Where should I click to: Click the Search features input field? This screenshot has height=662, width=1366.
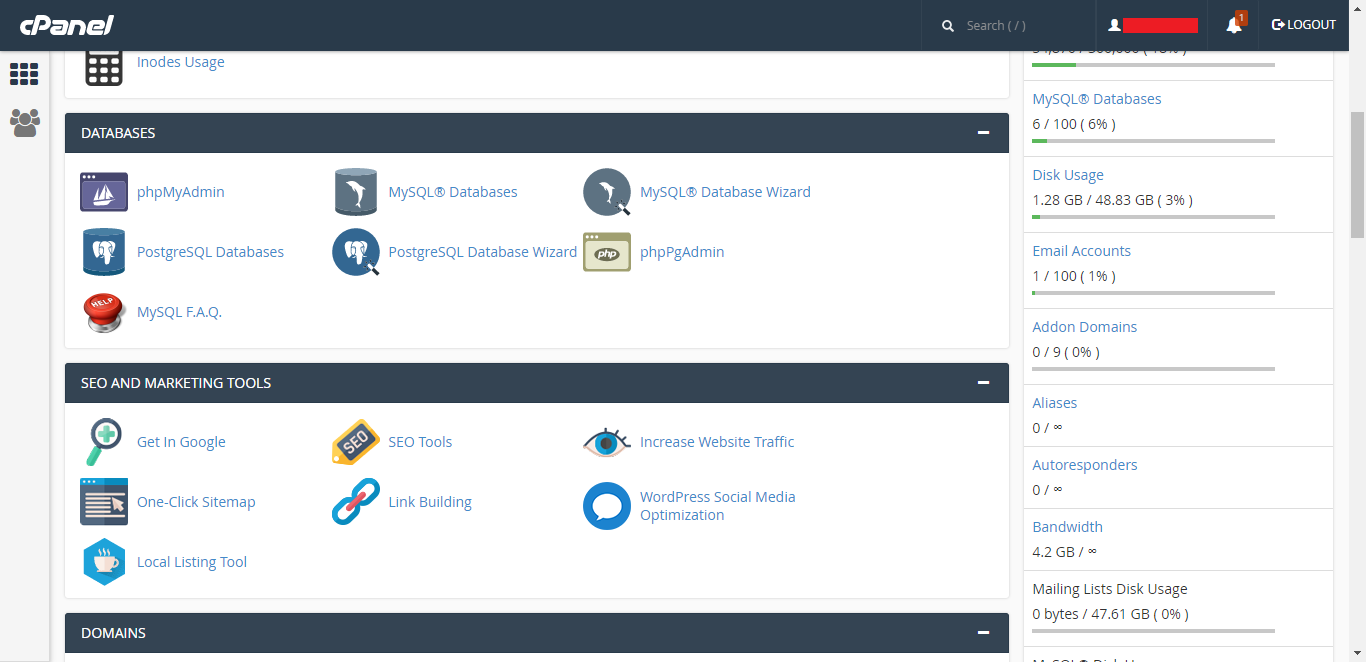pyautogui.click(x=1020, y=26)
